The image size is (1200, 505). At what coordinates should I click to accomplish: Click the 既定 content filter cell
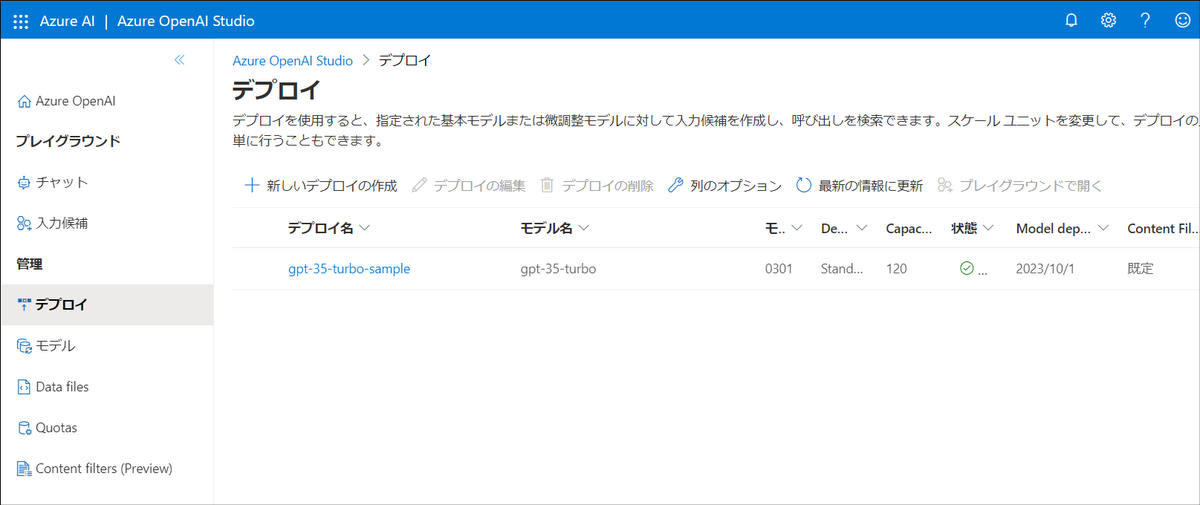tap(1140, 269)
